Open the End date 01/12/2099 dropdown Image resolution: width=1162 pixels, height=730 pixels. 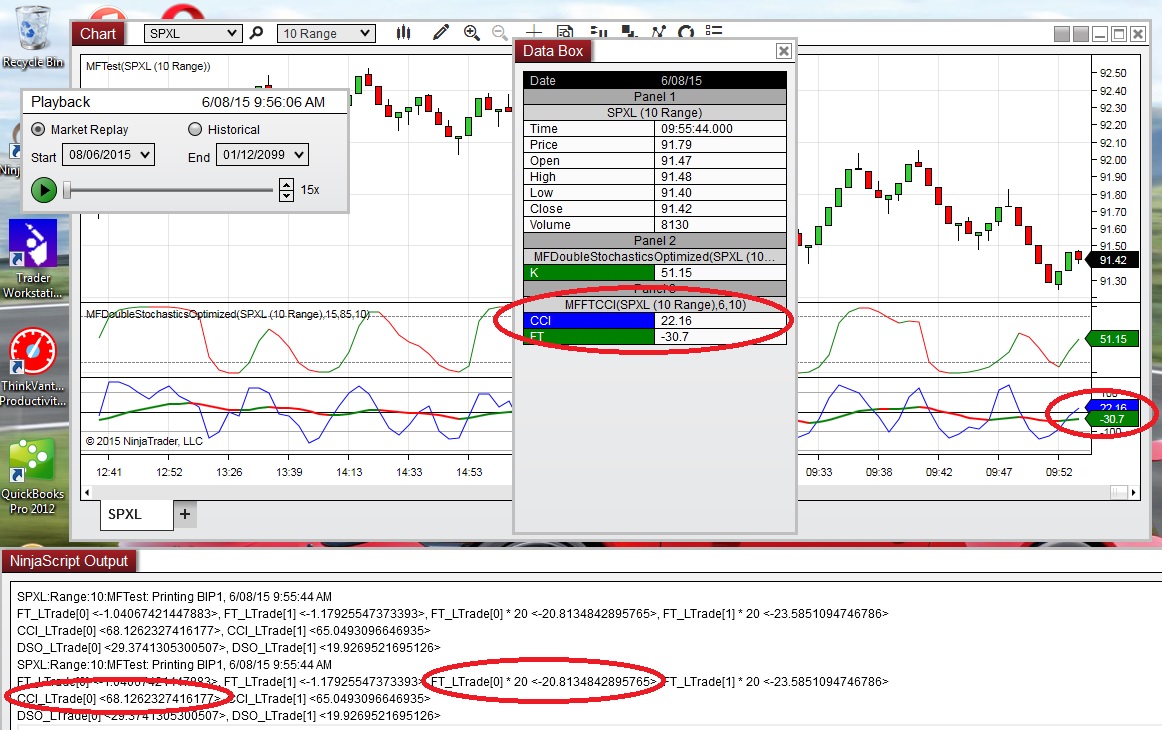262,155
